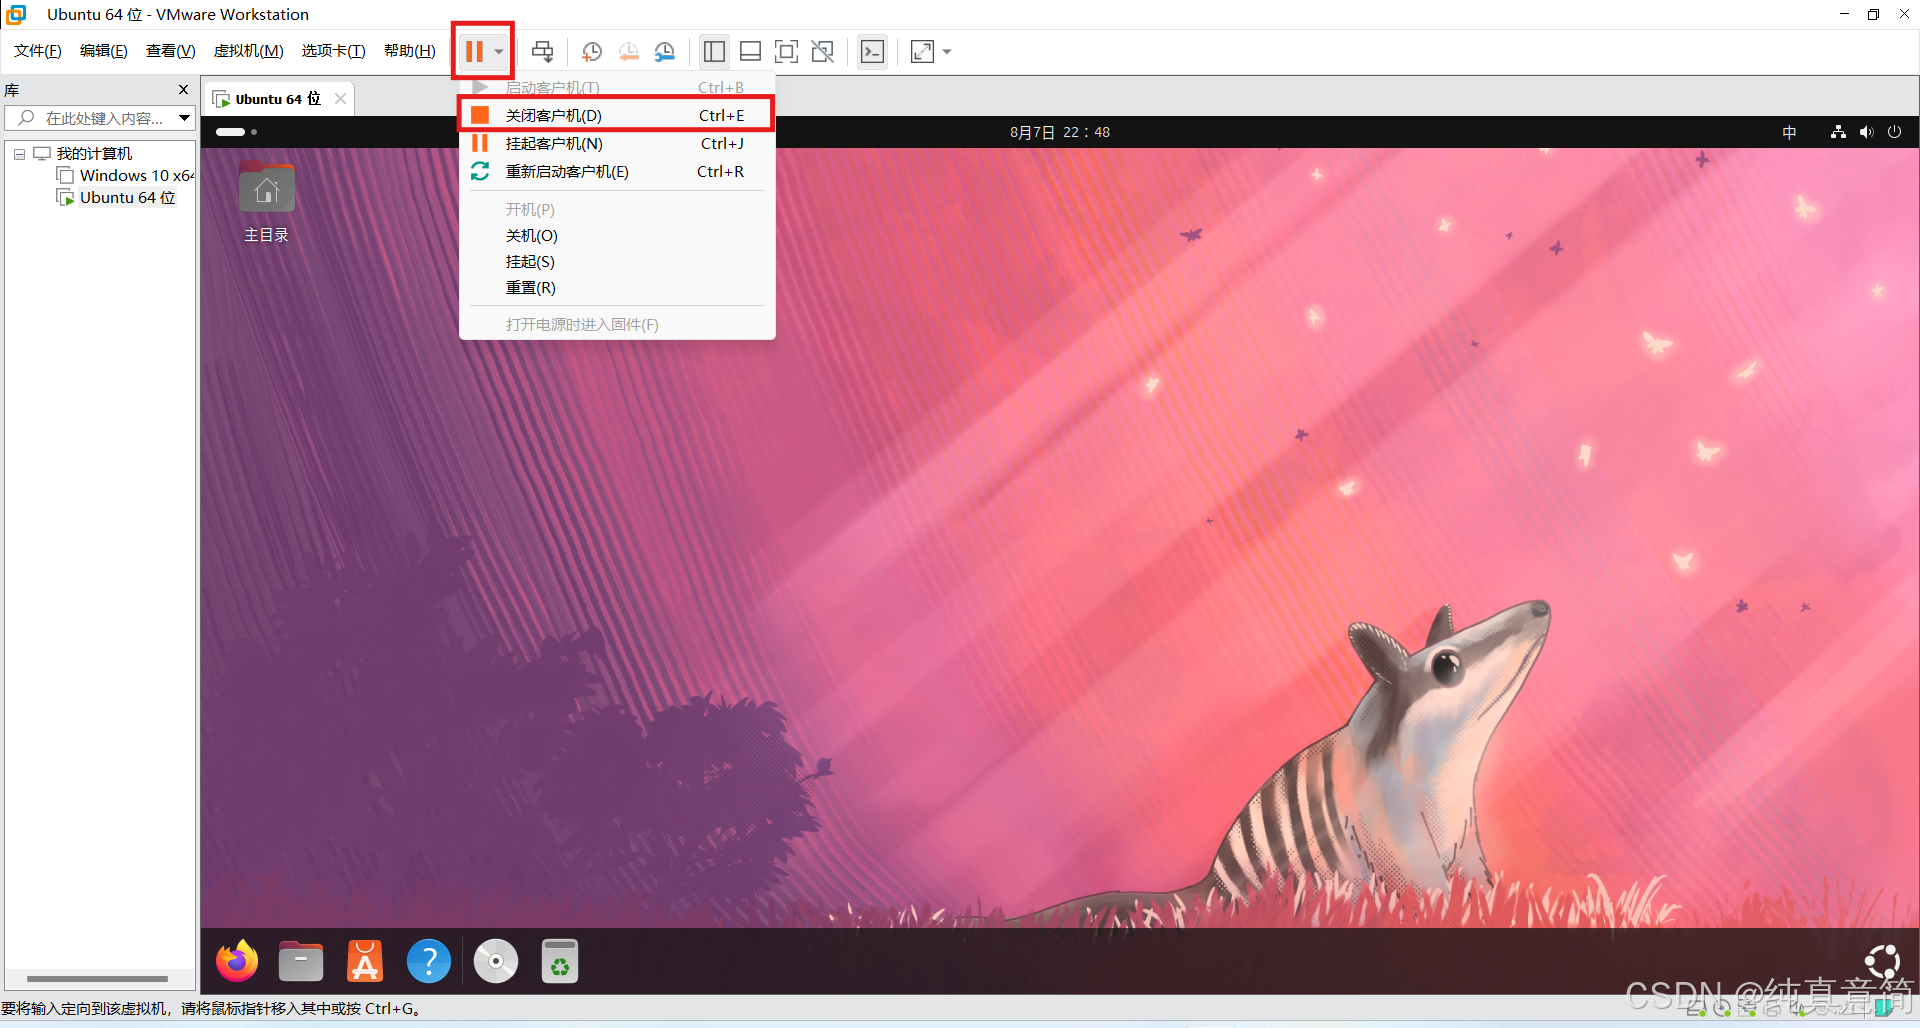Open the 帮助(H) menu

[x=410, y=51]
